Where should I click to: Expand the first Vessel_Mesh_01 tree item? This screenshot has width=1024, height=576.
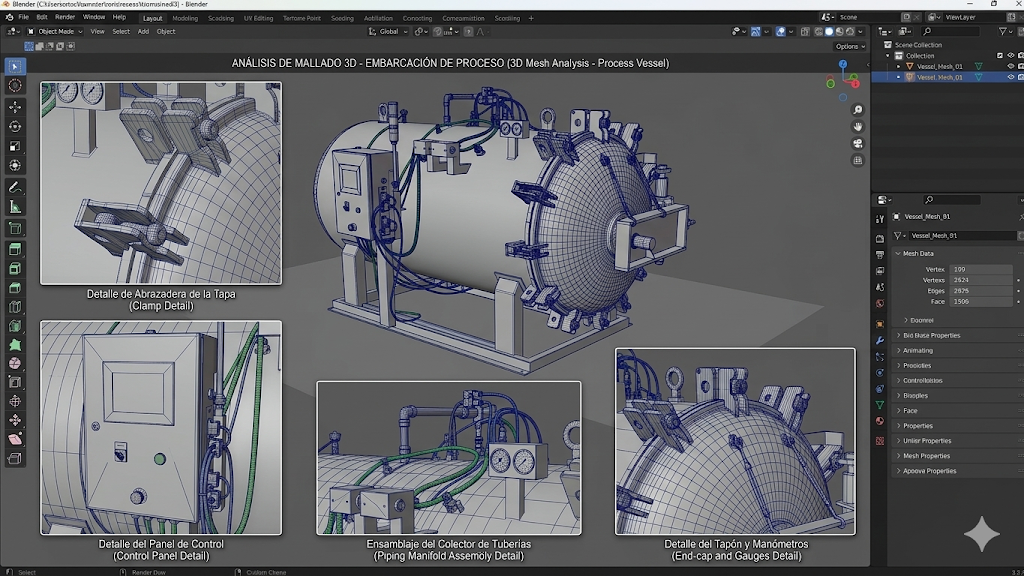(x=899, y=66)
